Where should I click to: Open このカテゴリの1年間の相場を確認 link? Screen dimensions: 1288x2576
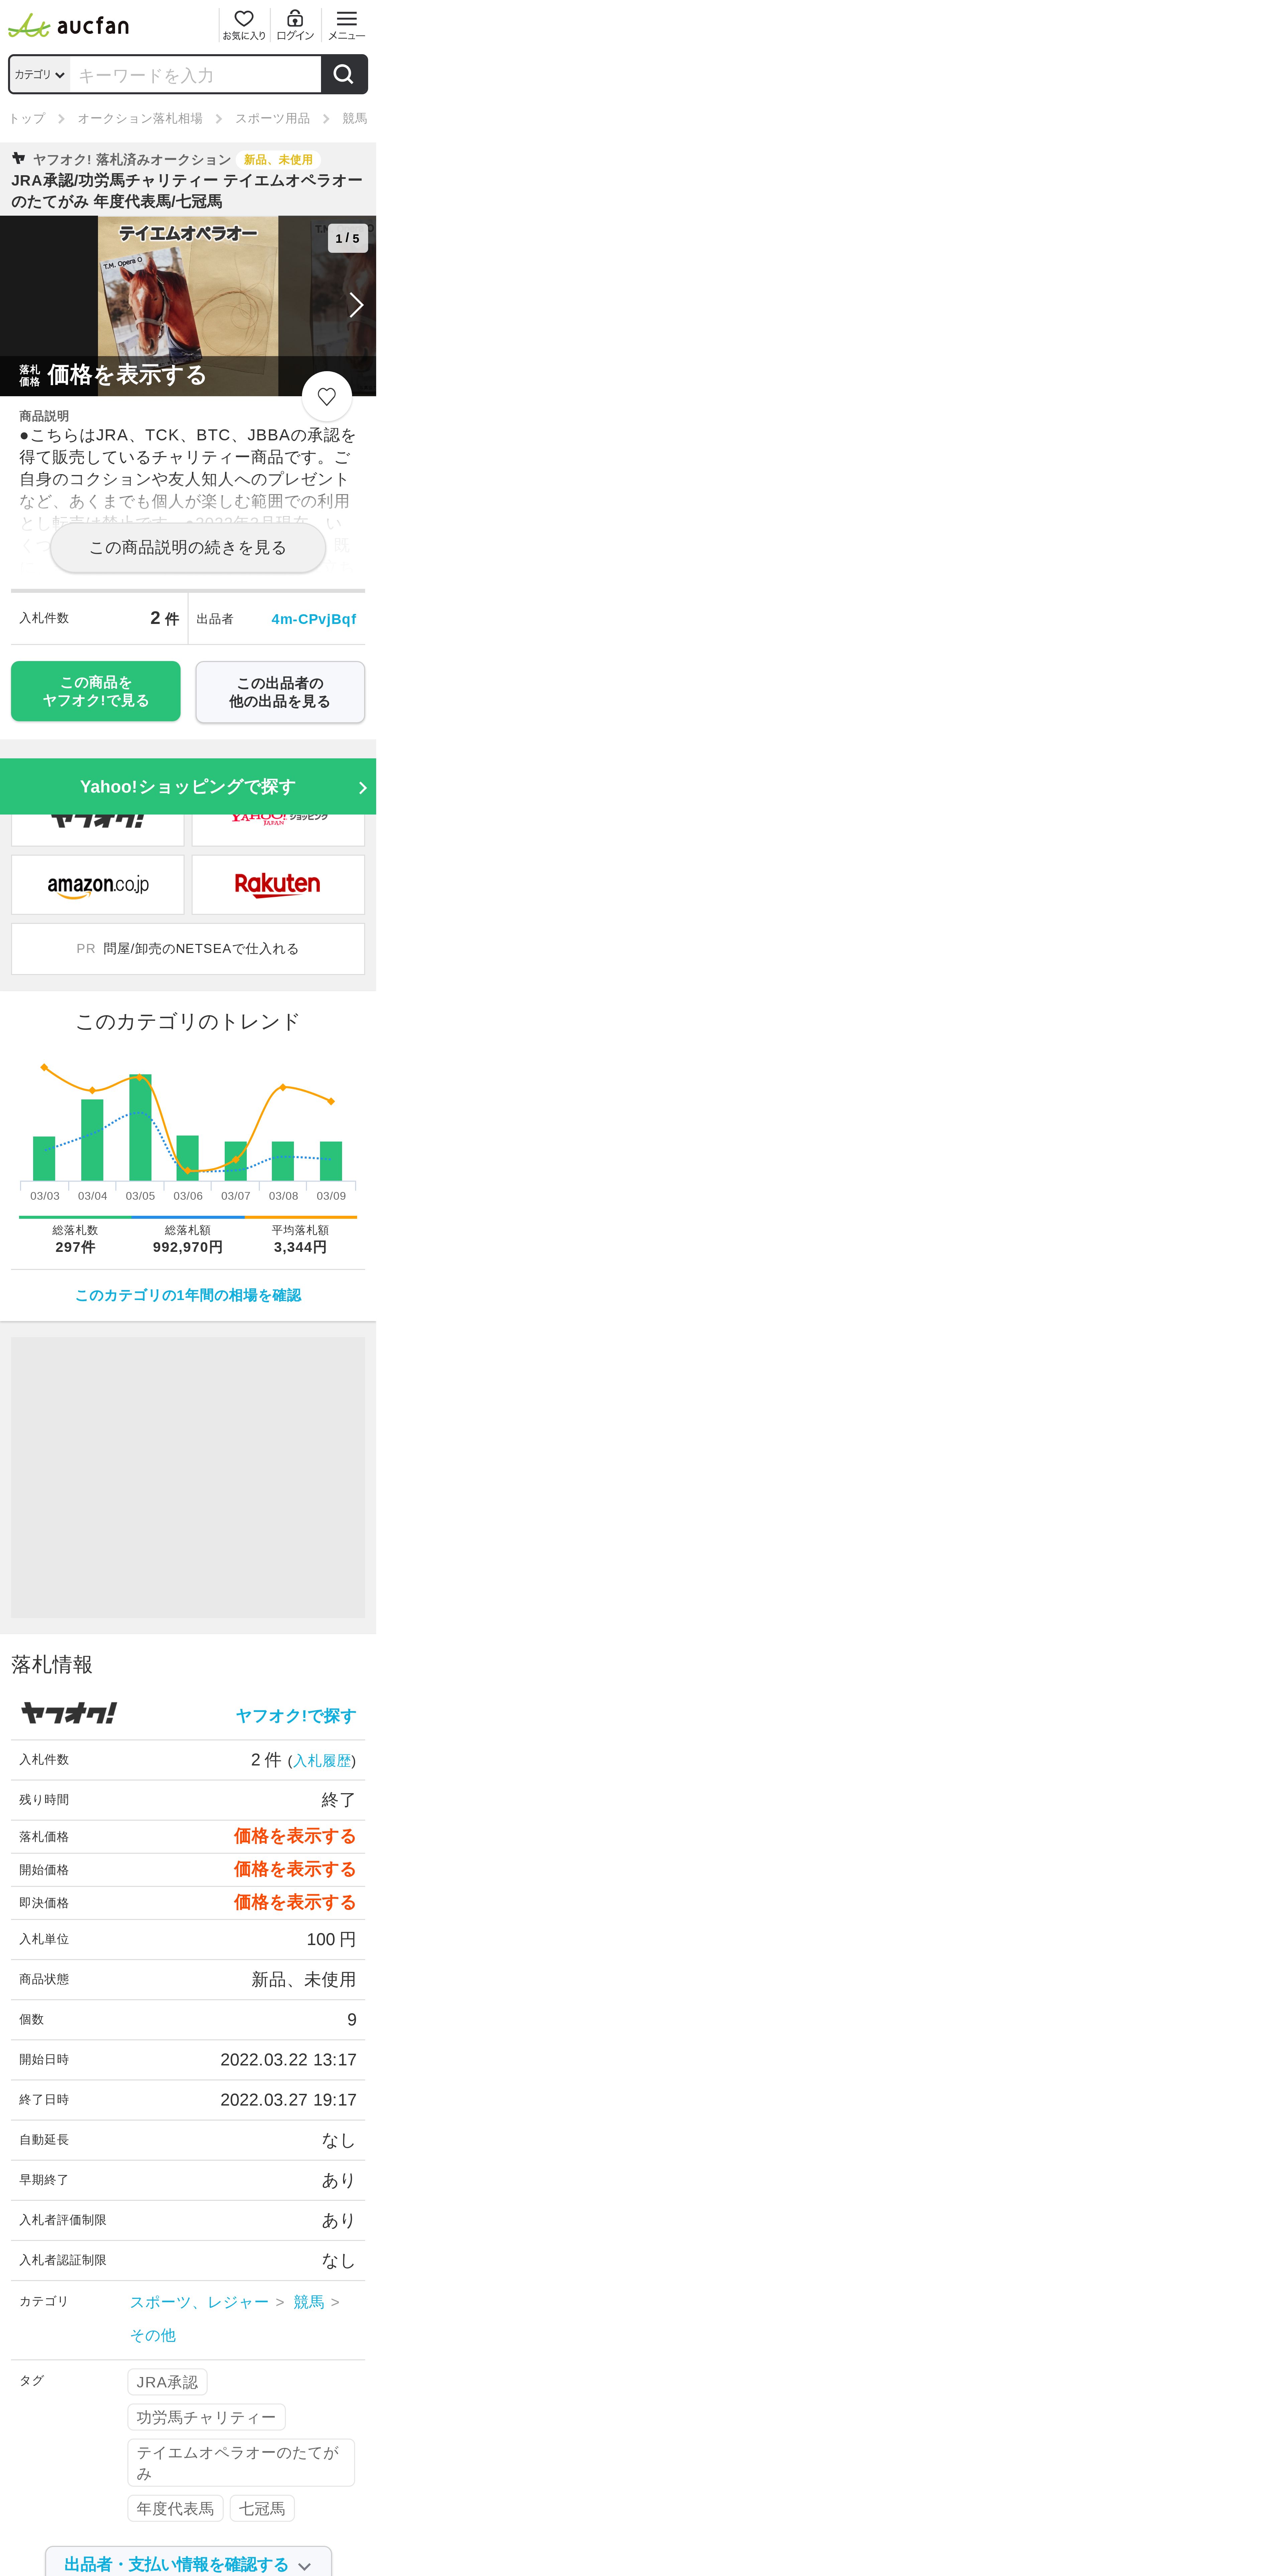click(188, 1295)
